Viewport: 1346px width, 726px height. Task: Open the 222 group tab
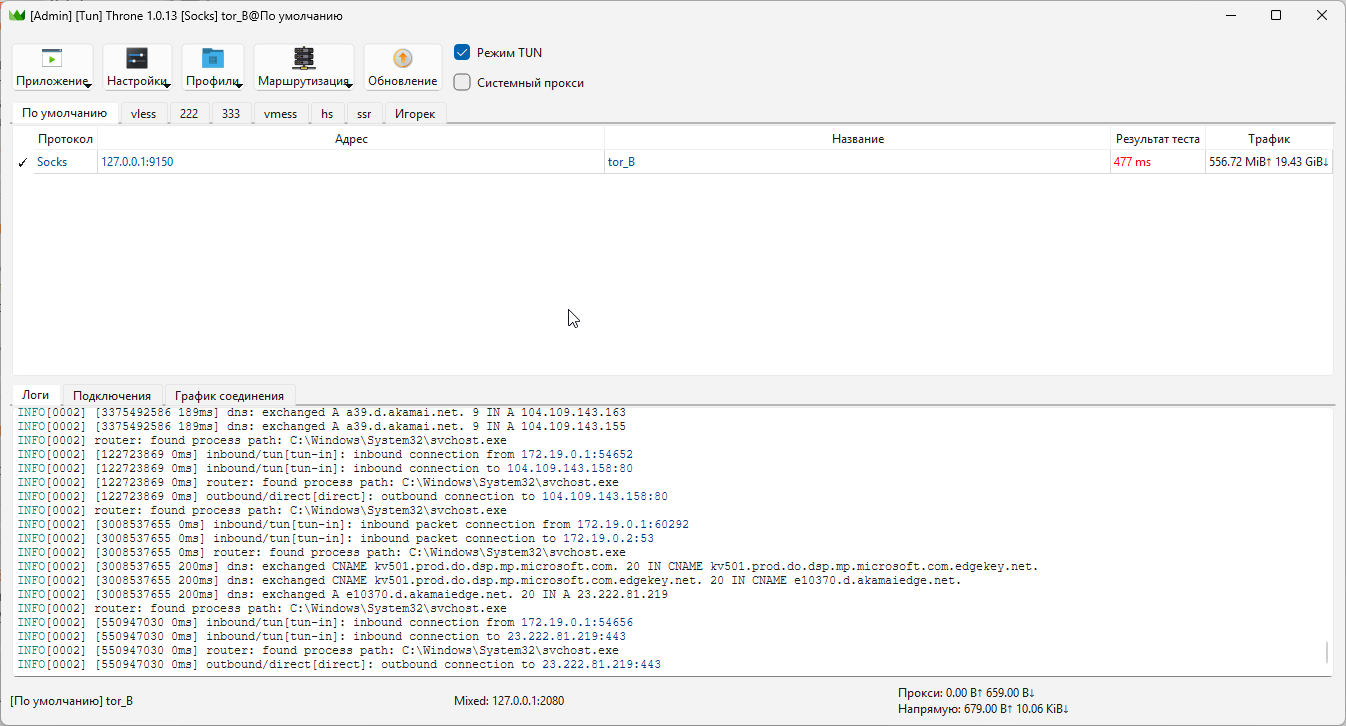189,114
